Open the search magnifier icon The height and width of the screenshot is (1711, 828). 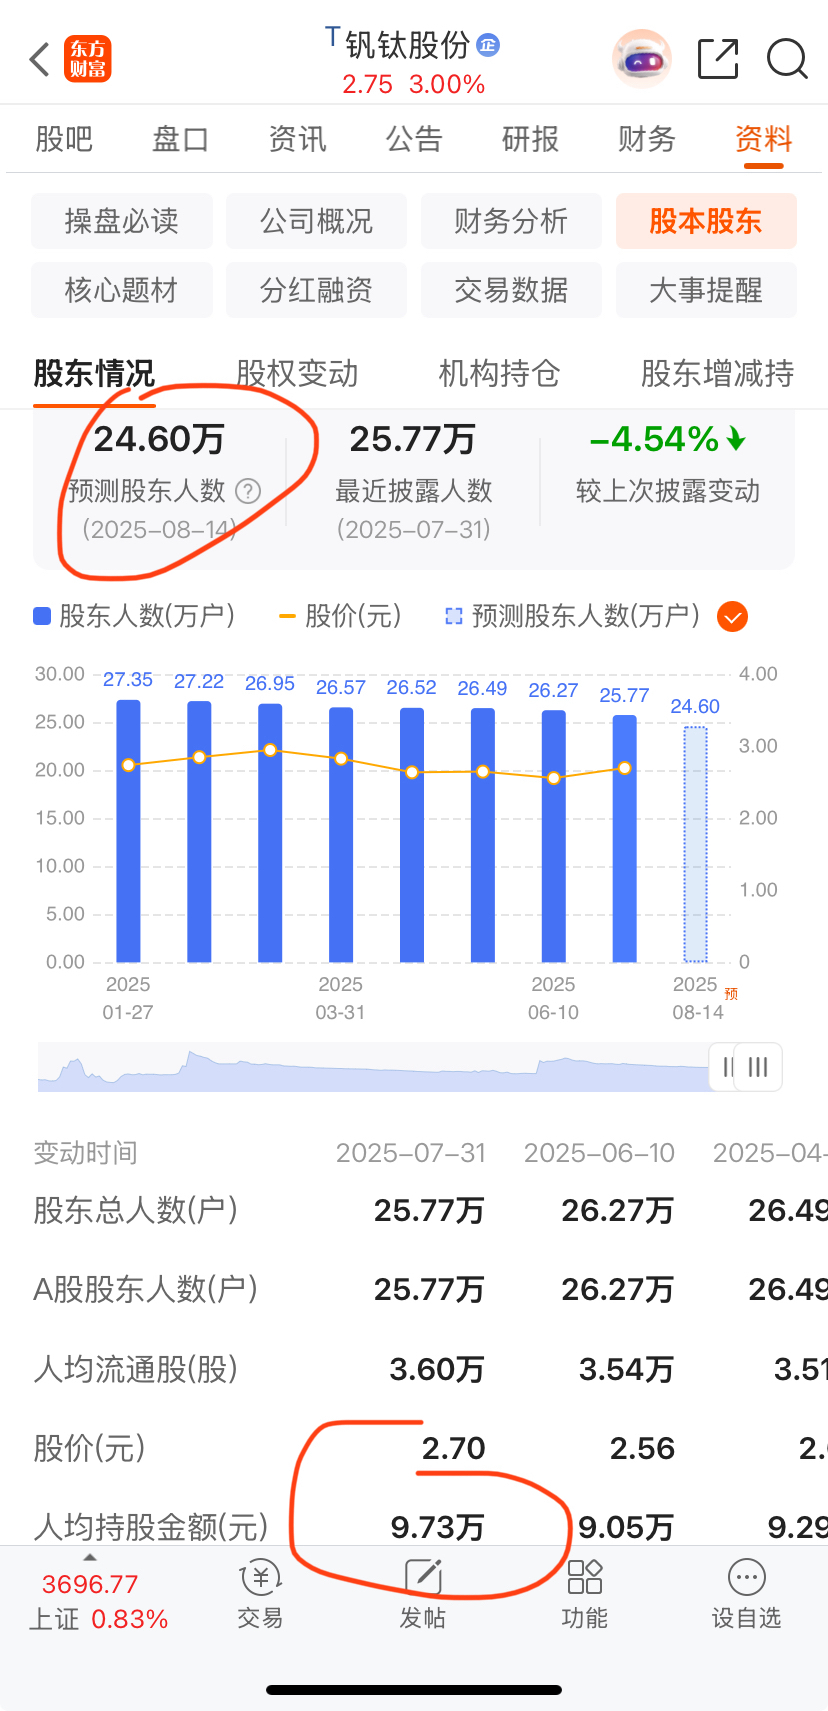[x=787, y=59]
